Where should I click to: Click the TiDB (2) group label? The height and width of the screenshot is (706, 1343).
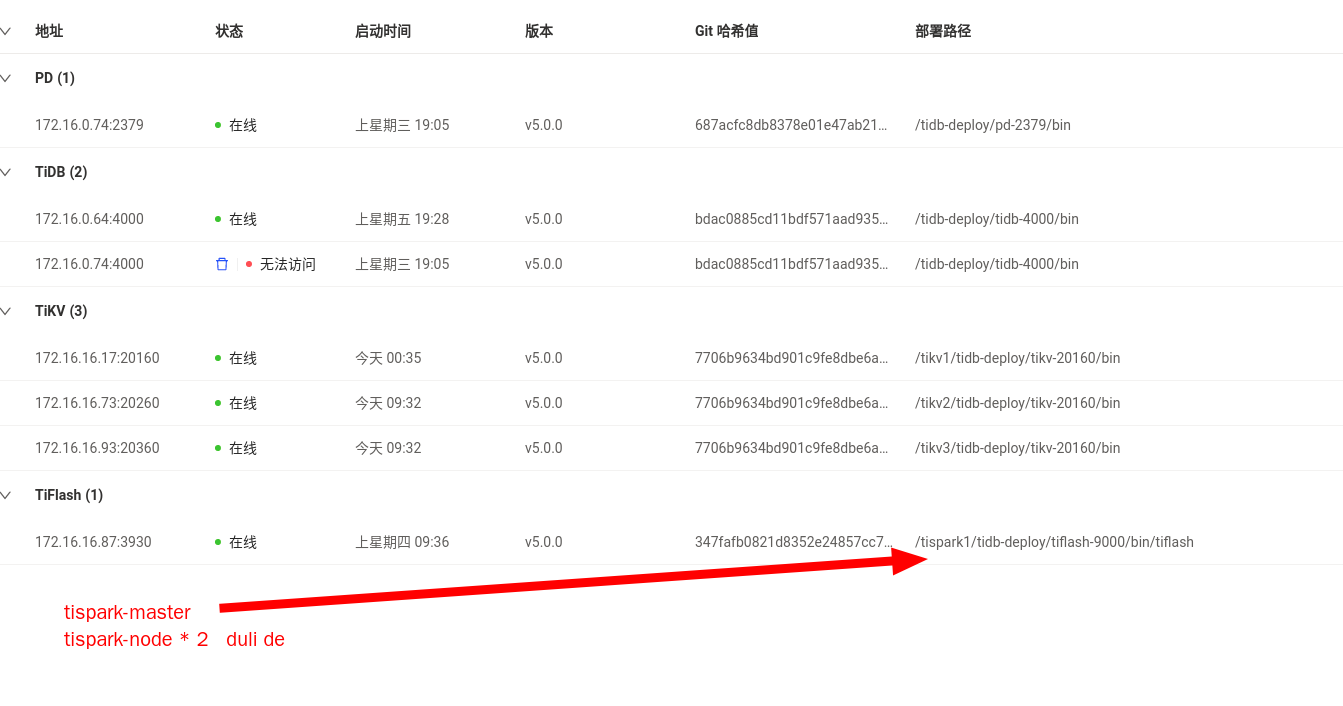[61, 172]
